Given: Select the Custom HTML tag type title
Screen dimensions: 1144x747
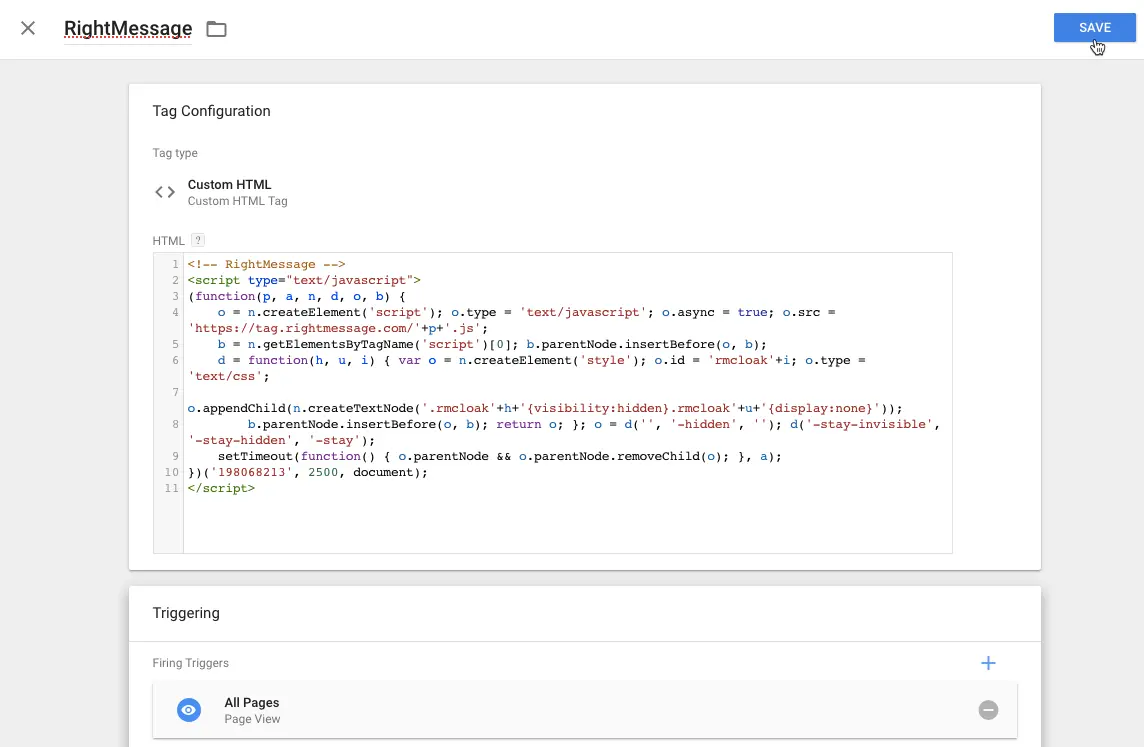Looking at the screenshot, I should [x=229, y=184].
